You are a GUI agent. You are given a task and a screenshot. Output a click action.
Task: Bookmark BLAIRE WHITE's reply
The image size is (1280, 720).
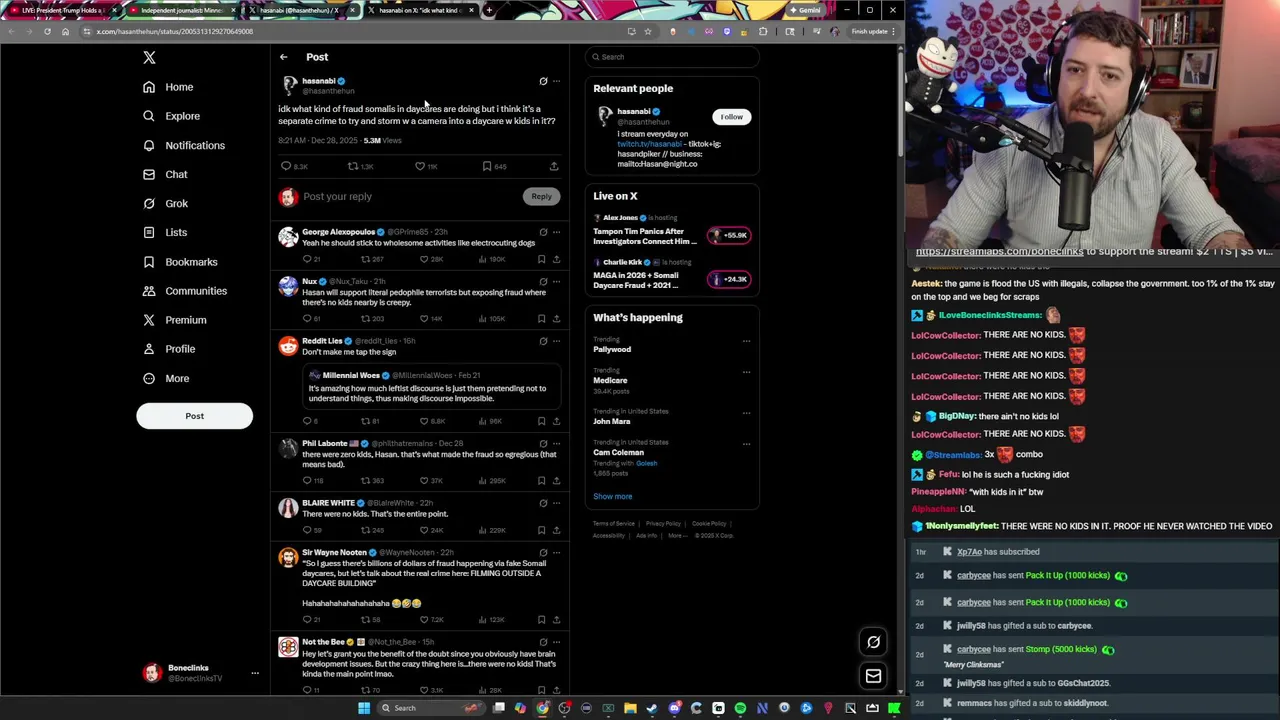point(541,530)
